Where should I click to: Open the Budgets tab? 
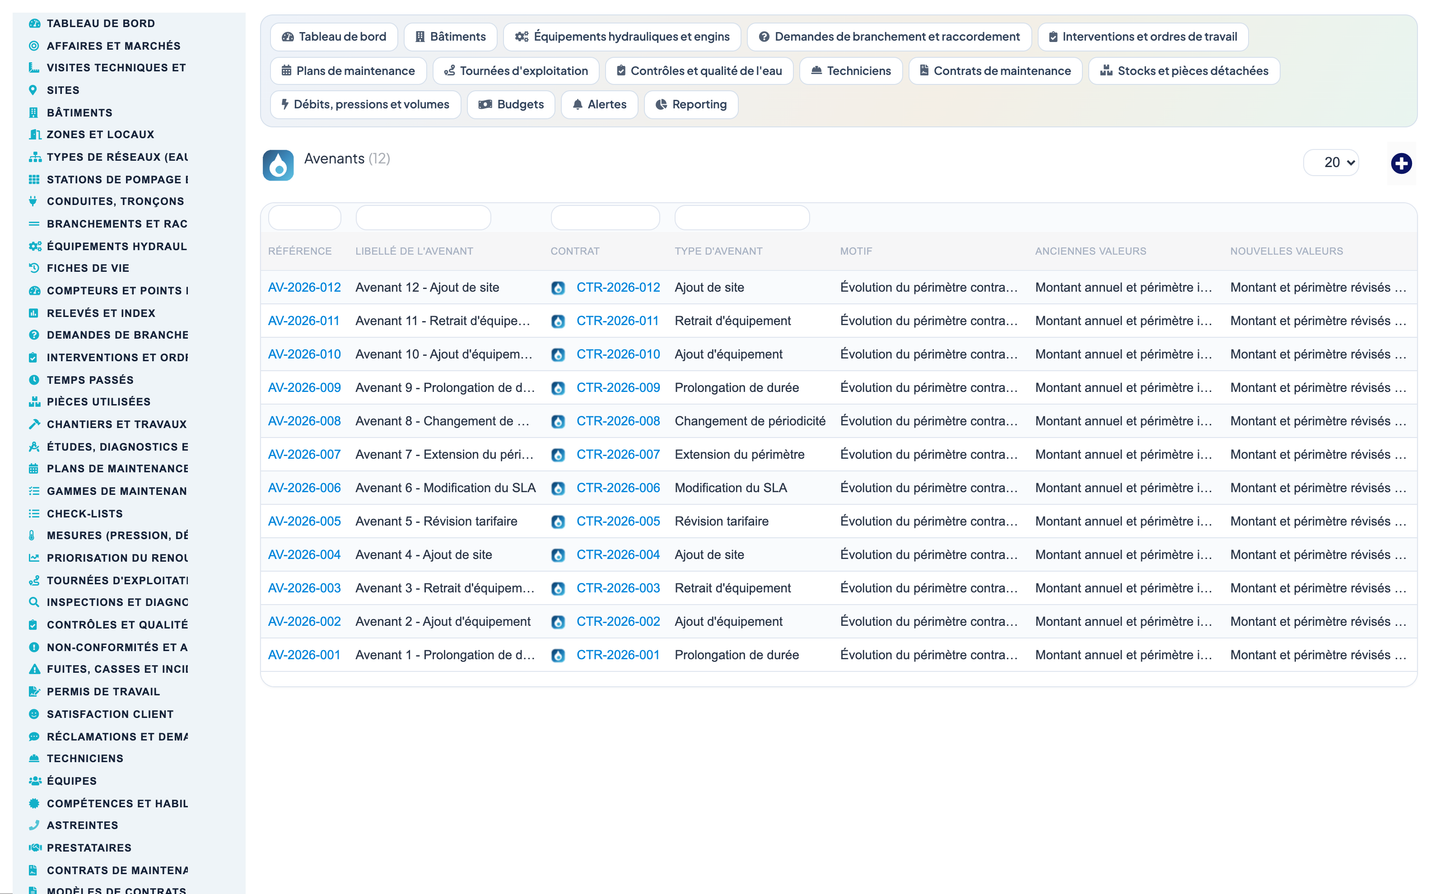point(511,105)
